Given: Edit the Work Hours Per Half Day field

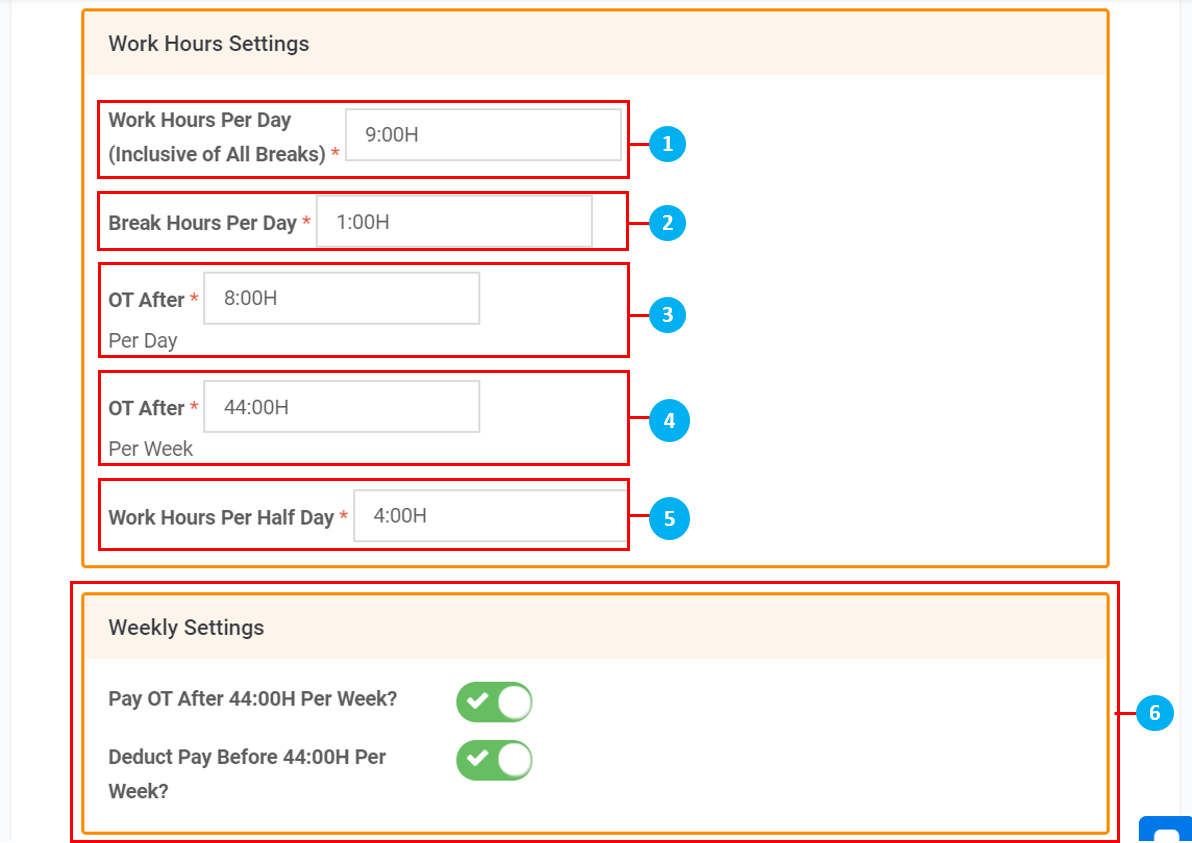Looking at the screenshot, I should tap(490, 516).
